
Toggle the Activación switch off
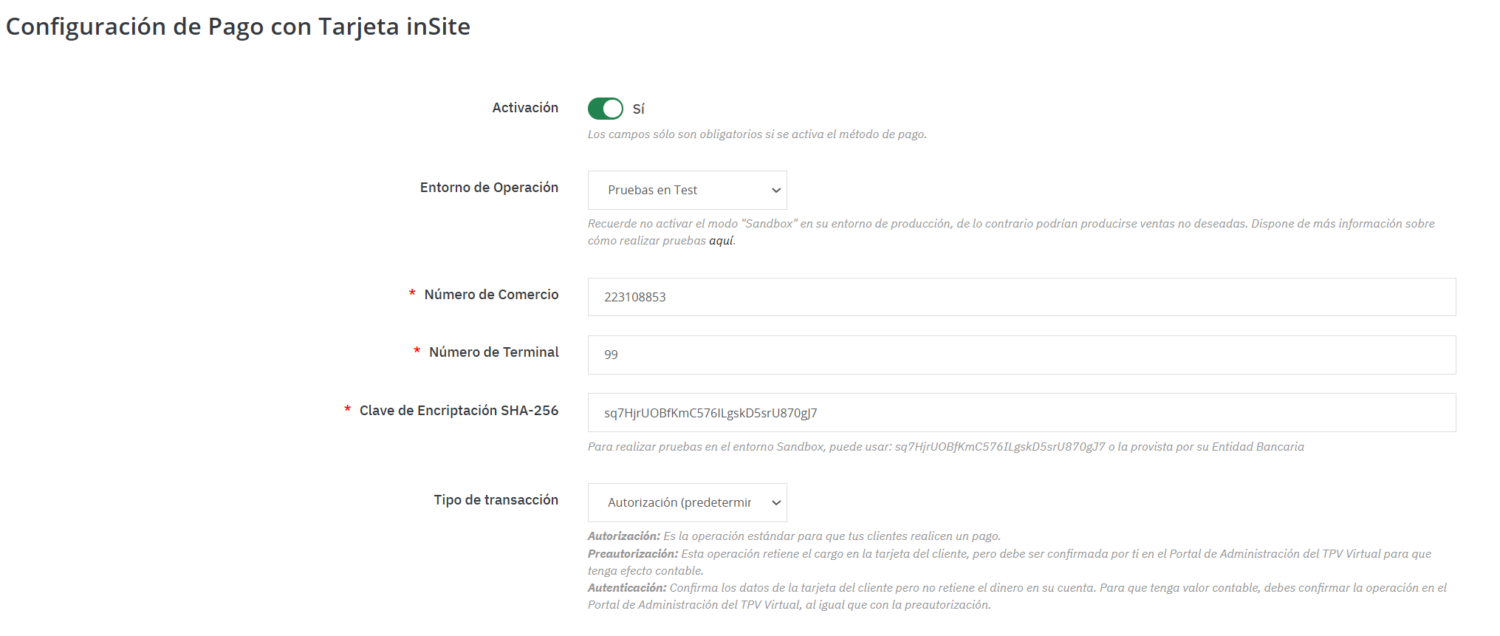point(605,108)
